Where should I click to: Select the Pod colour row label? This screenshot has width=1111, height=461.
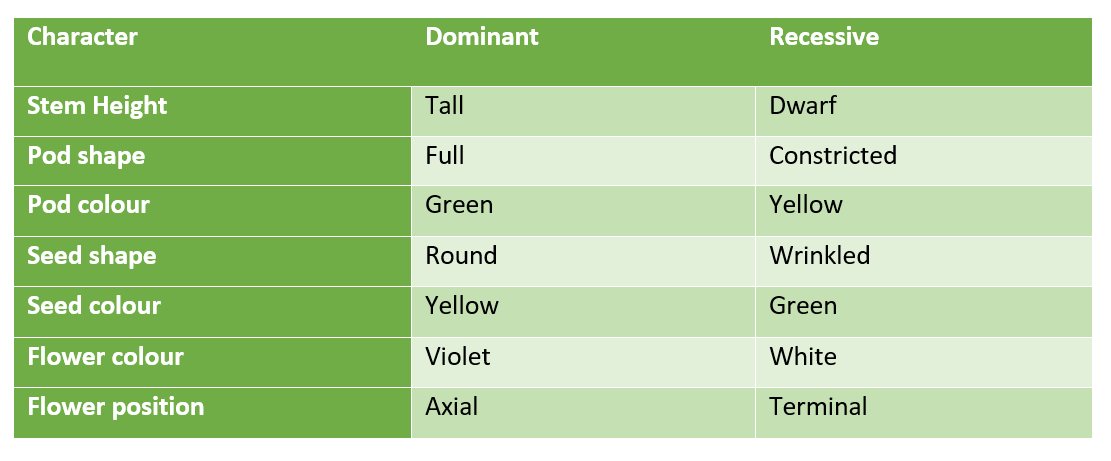tap(89, 205)
